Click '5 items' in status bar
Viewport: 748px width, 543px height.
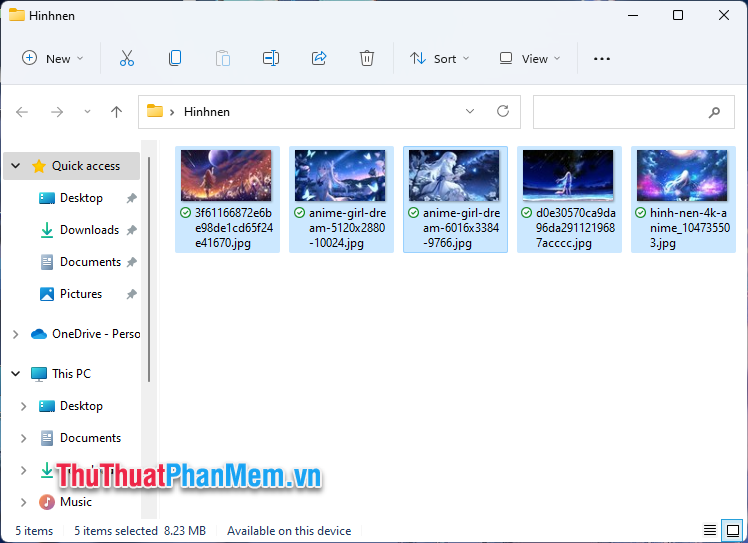click(34, 531)
